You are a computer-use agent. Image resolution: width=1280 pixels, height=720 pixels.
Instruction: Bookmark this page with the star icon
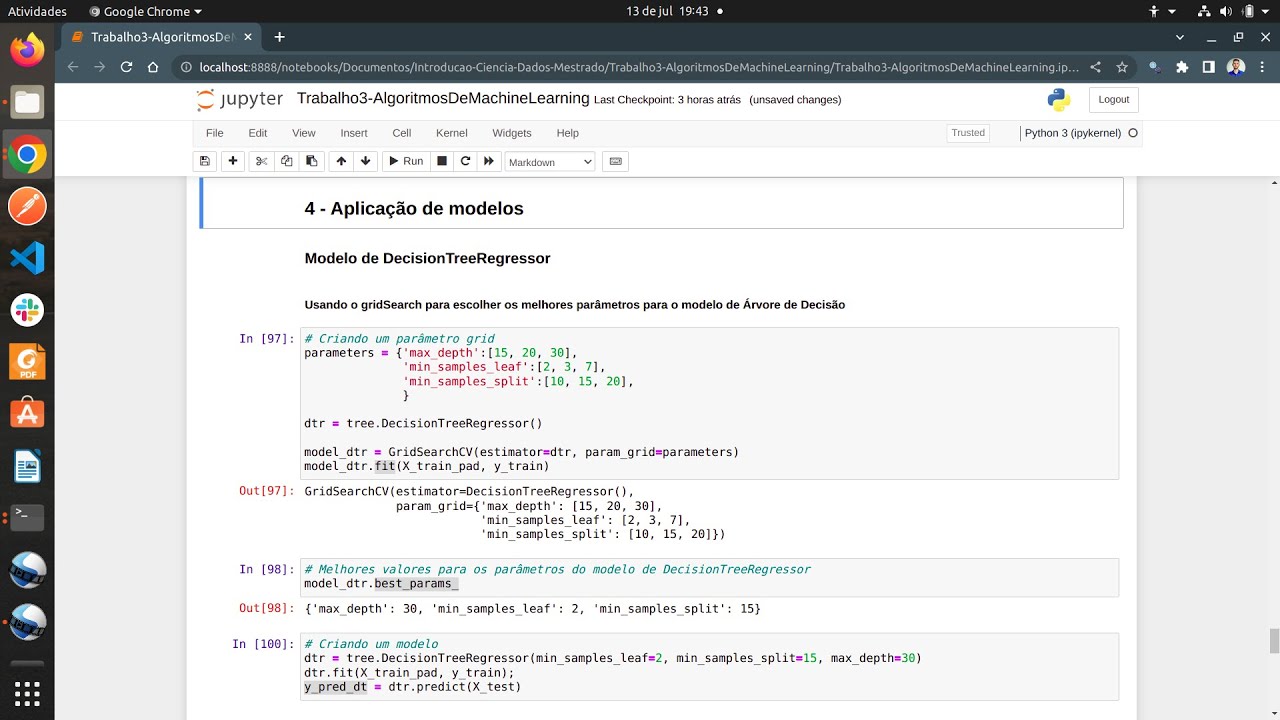point(1122,67)
